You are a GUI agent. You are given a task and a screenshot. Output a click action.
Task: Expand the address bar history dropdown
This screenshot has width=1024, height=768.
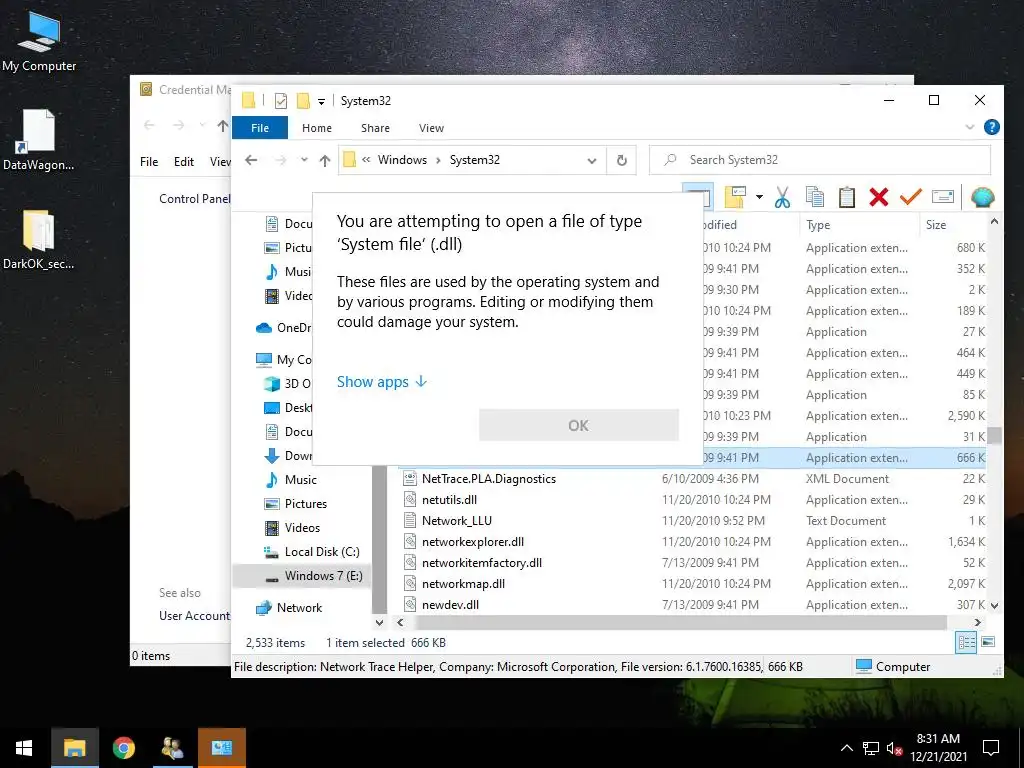(x=592, y=161)
